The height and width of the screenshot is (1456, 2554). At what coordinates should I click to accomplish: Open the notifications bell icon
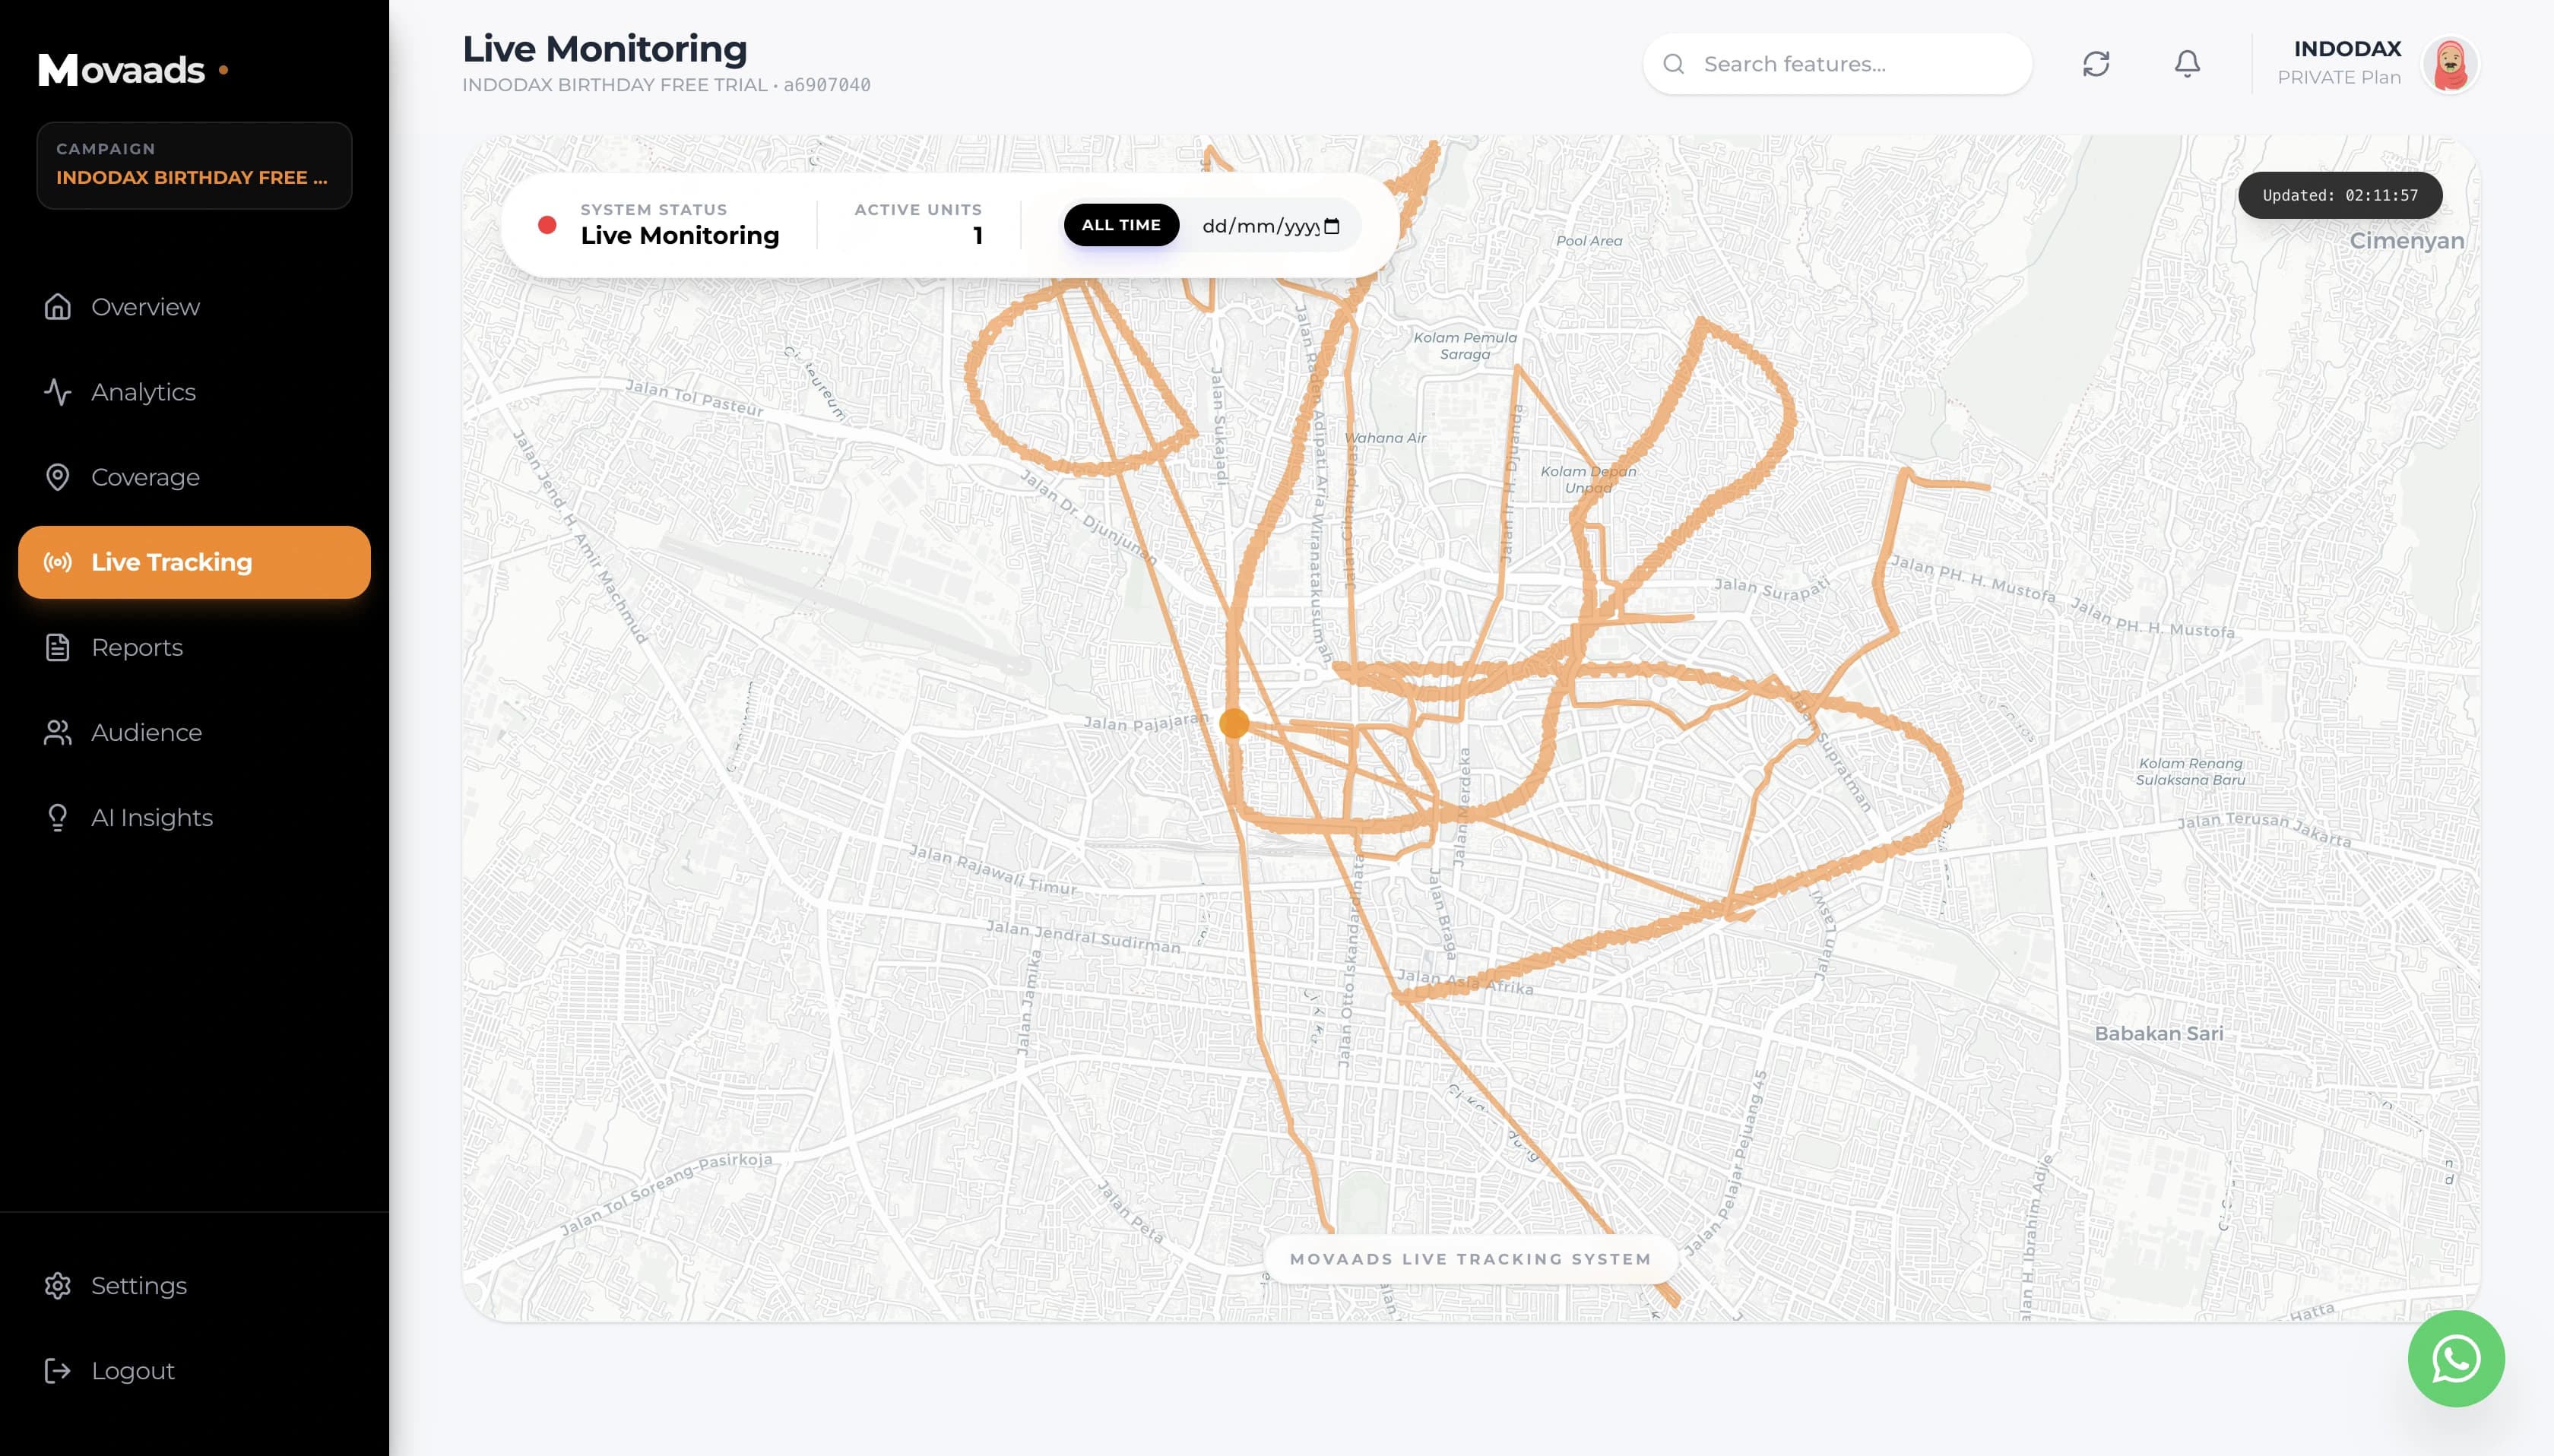(x=2185, y=63)
